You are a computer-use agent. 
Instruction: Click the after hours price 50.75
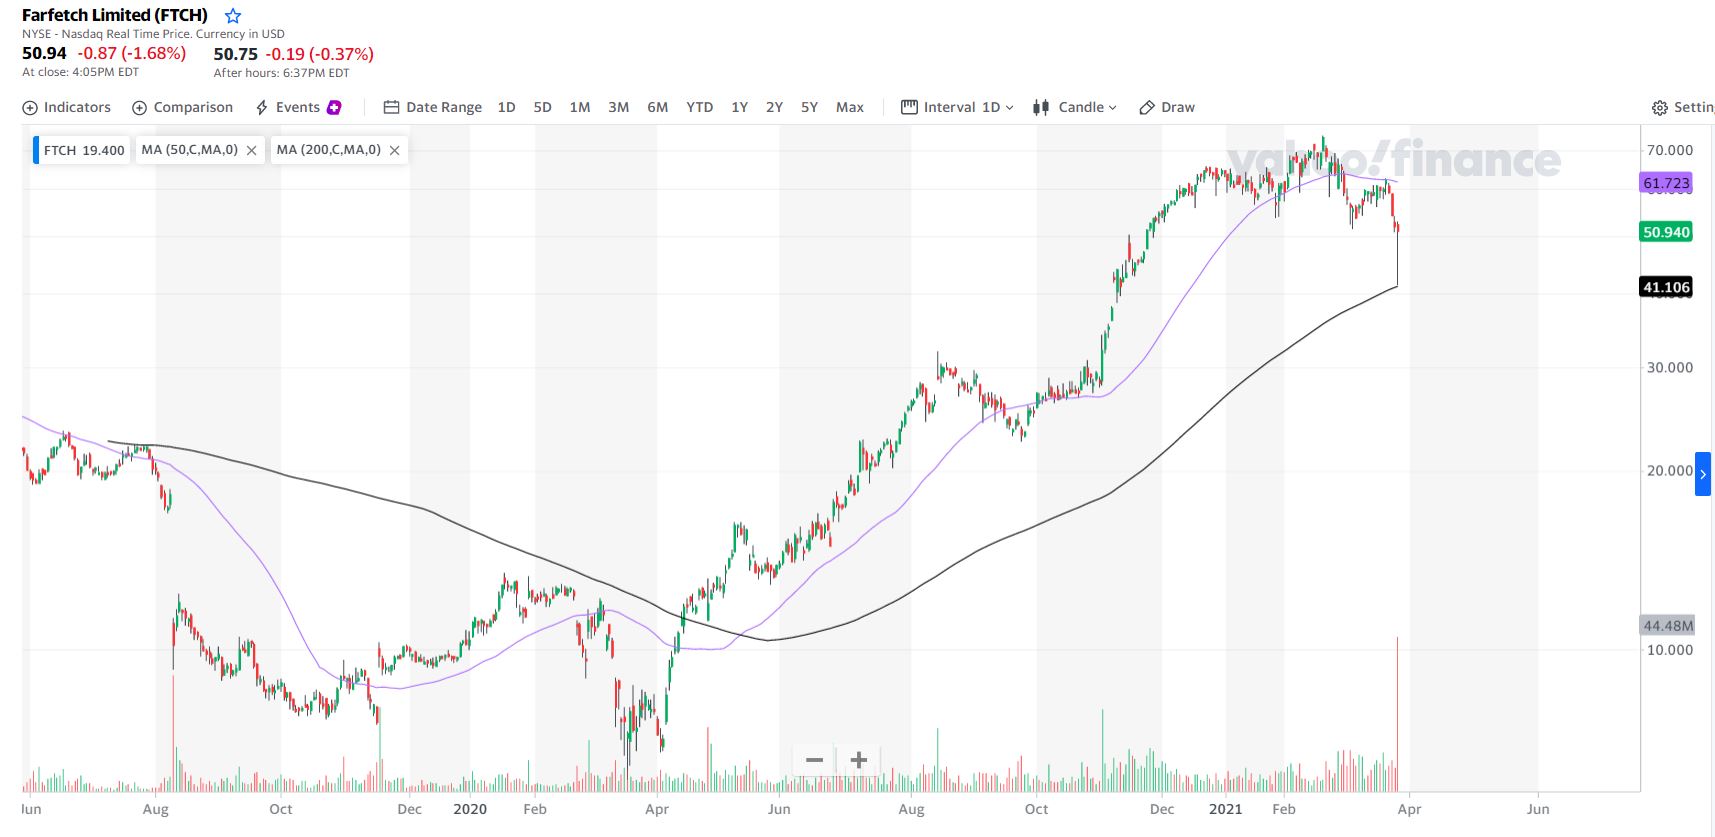[x=236, y=54]
